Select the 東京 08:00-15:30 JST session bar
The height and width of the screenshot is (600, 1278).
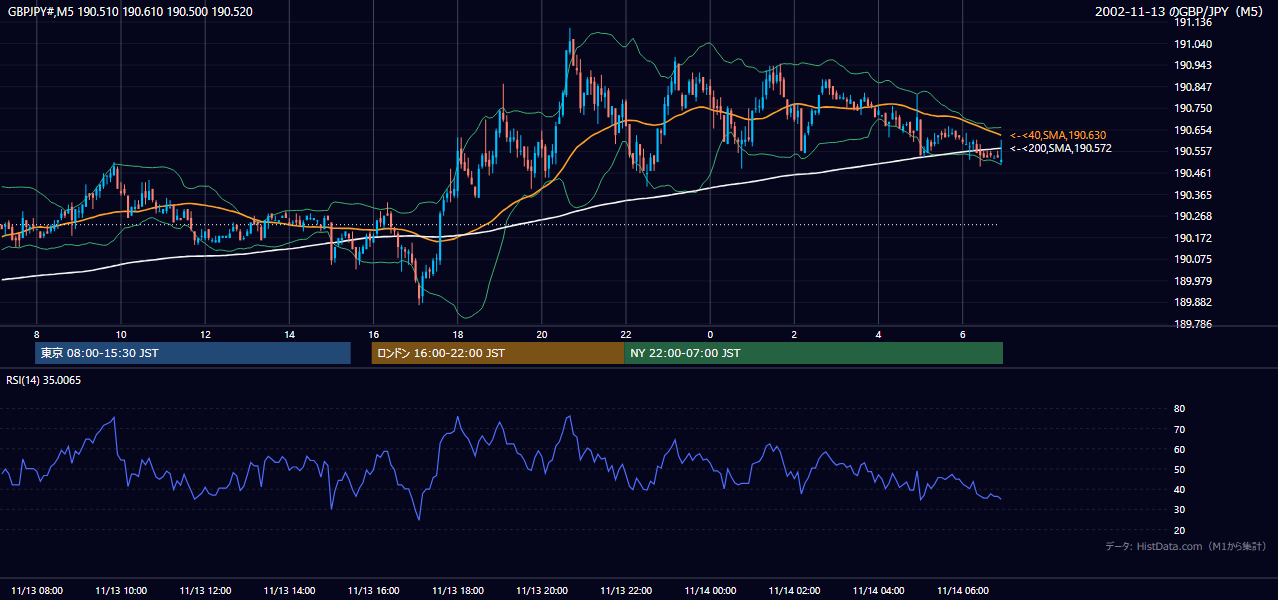193,353
